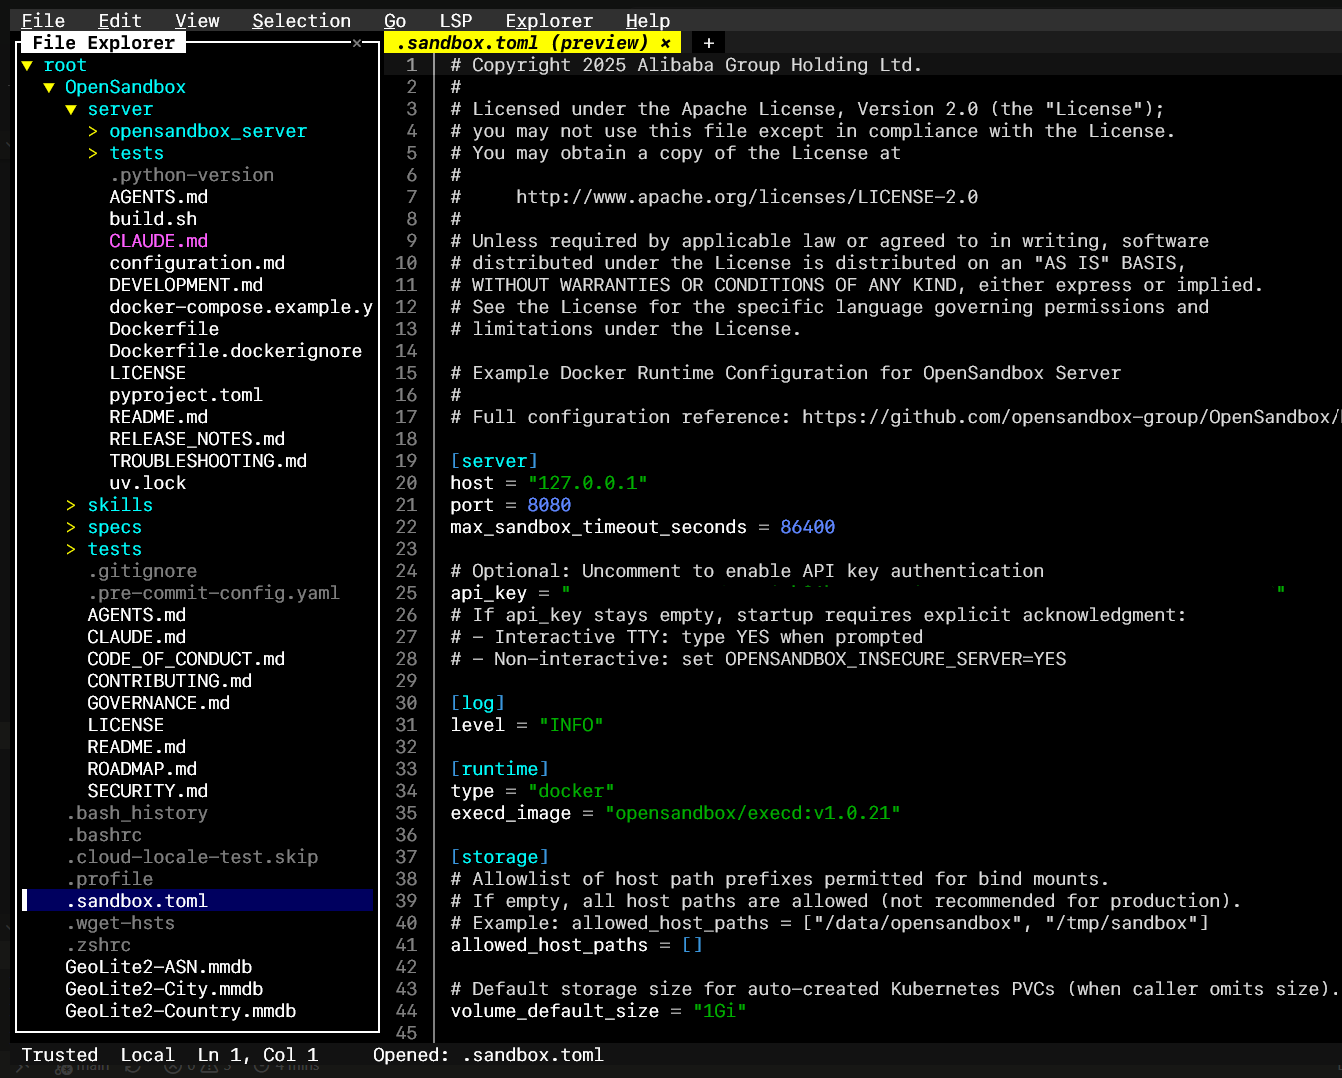Open uv.lock file
This screenshot has width=1342, height=1078.
point(148,483)
